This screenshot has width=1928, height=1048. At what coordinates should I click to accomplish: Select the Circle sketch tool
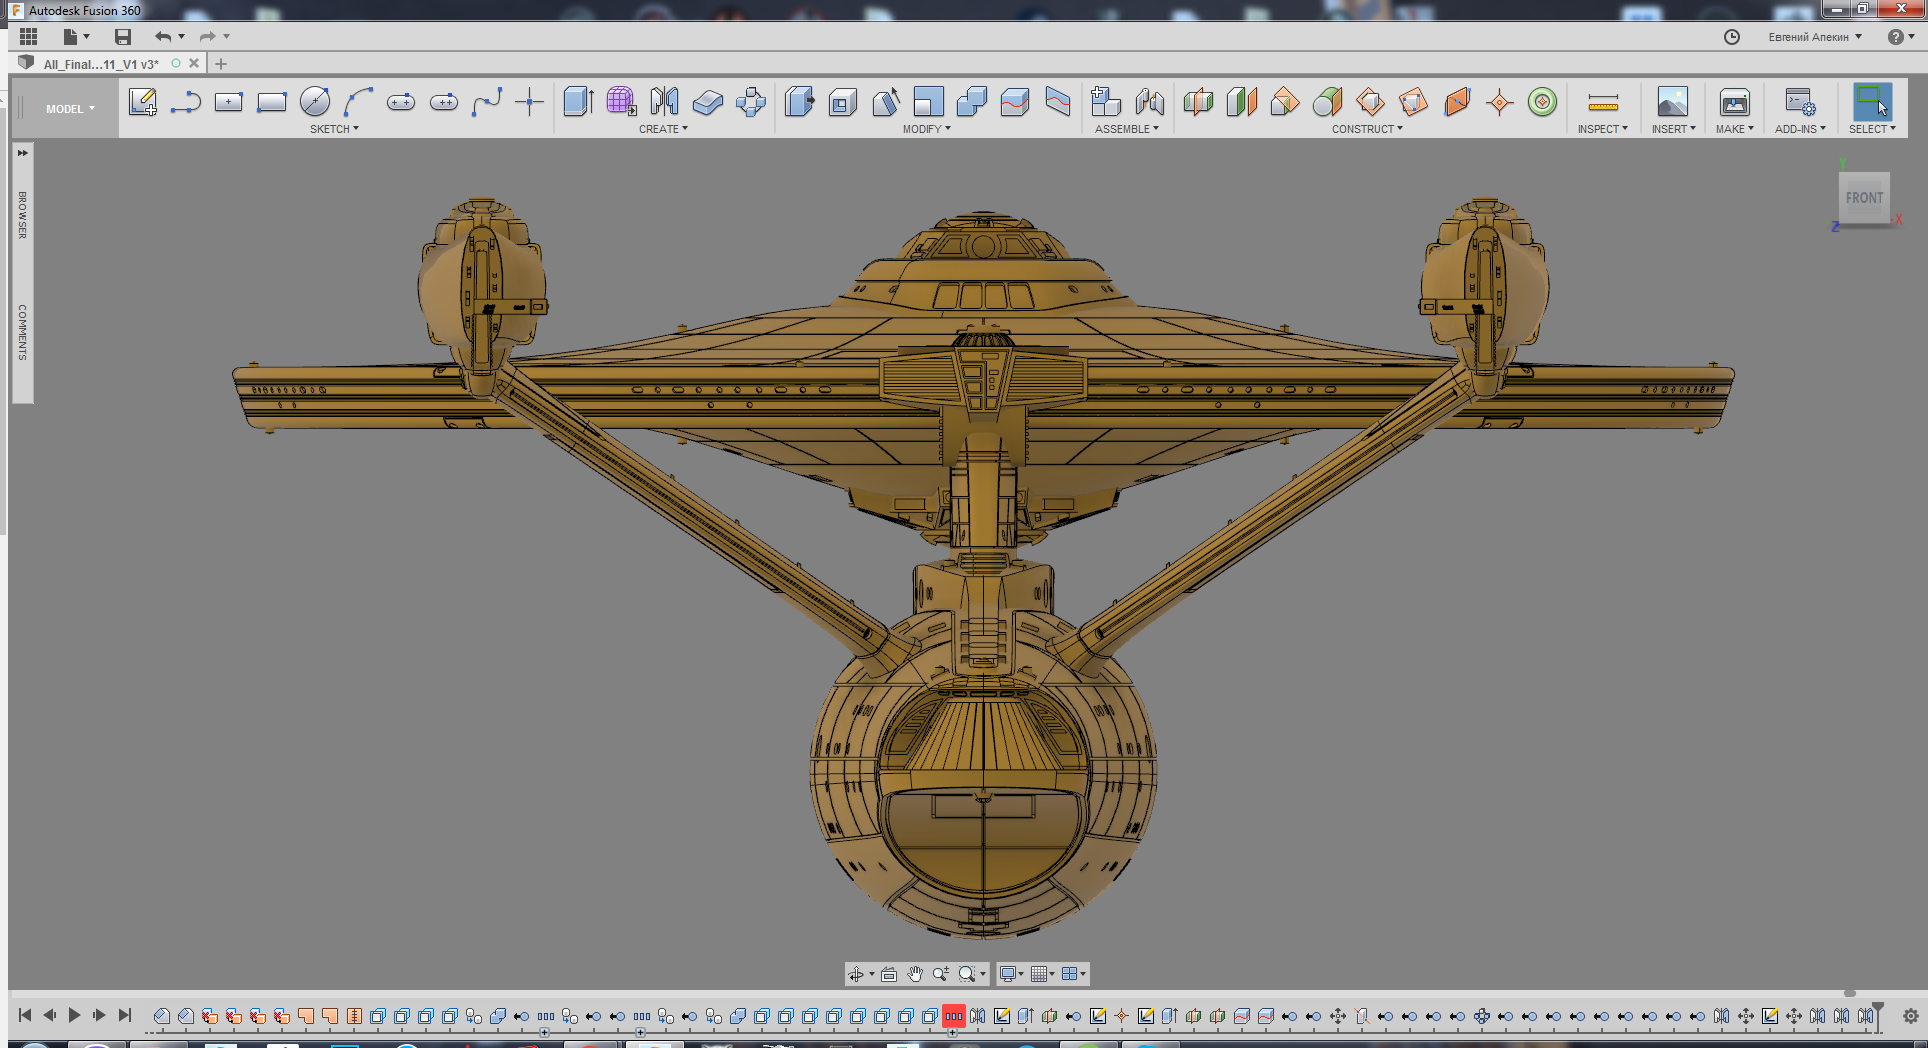point(315,101)
